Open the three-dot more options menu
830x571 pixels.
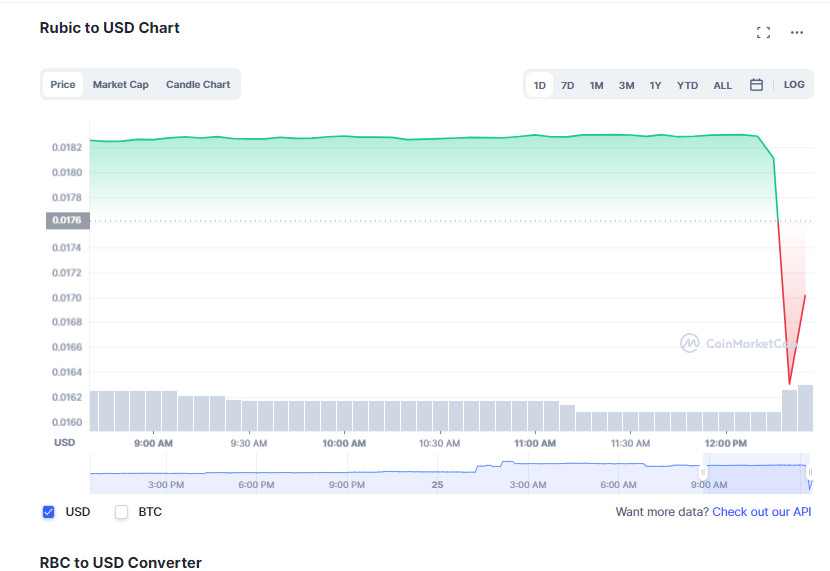(x=797, y=32)
